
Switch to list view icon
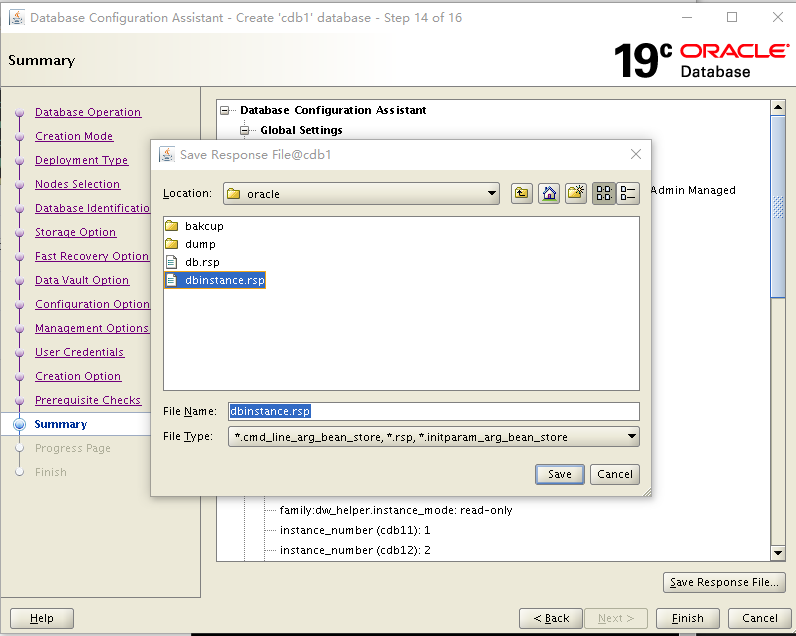pyautogui.click(x=604, y=193)
